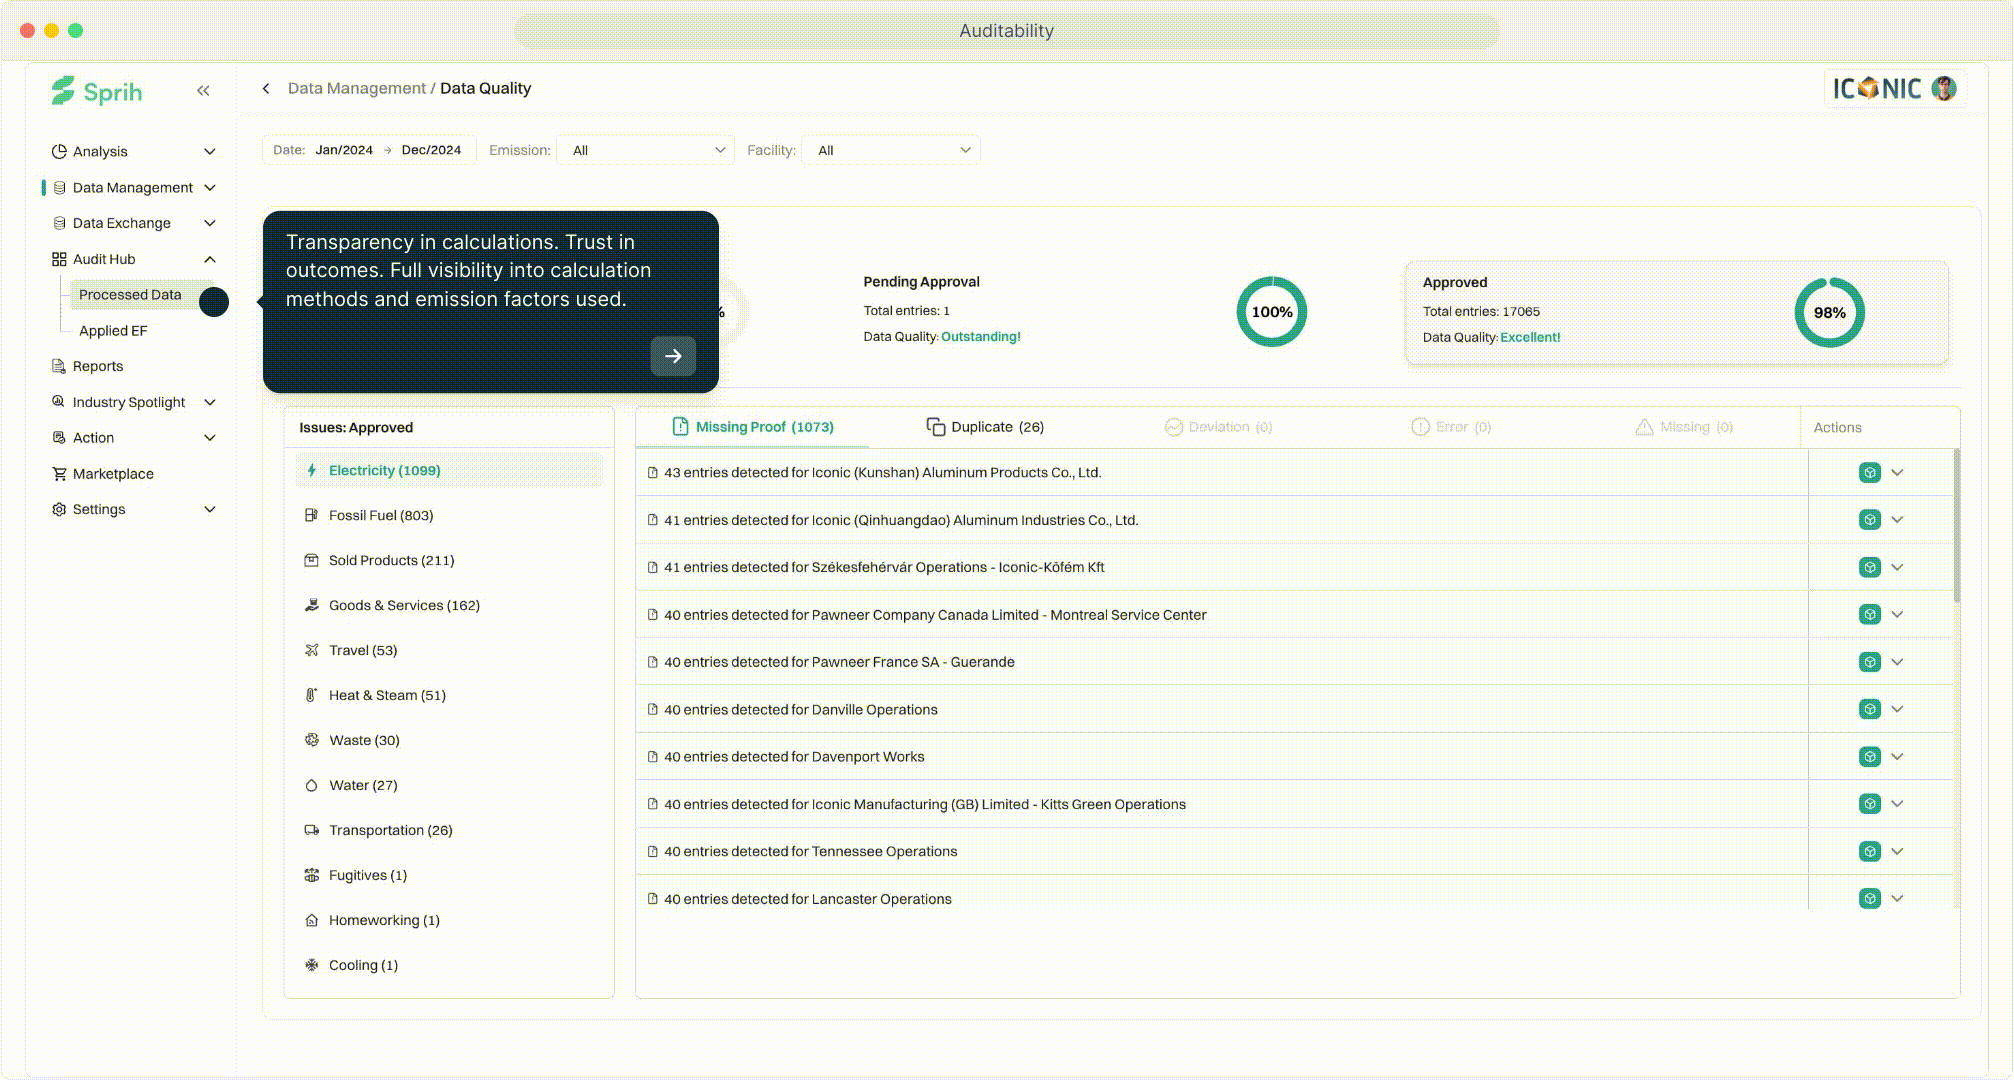Open the green cube action for Székesfehérvár row

[1869, 567]
